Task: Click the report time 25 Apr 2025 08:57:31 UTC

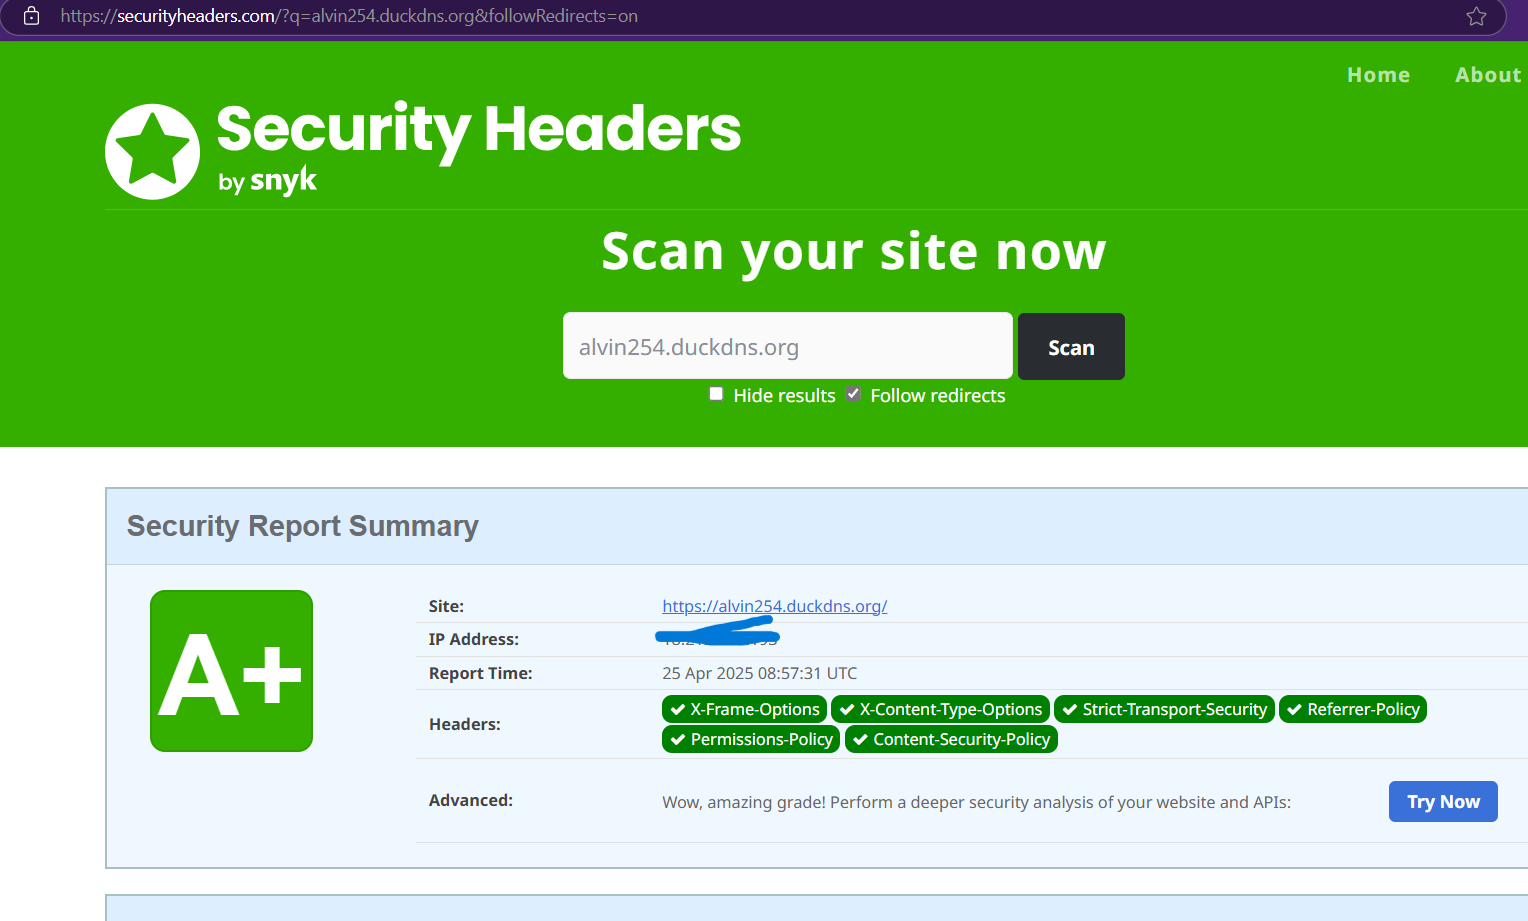Action: click(760, 673)
